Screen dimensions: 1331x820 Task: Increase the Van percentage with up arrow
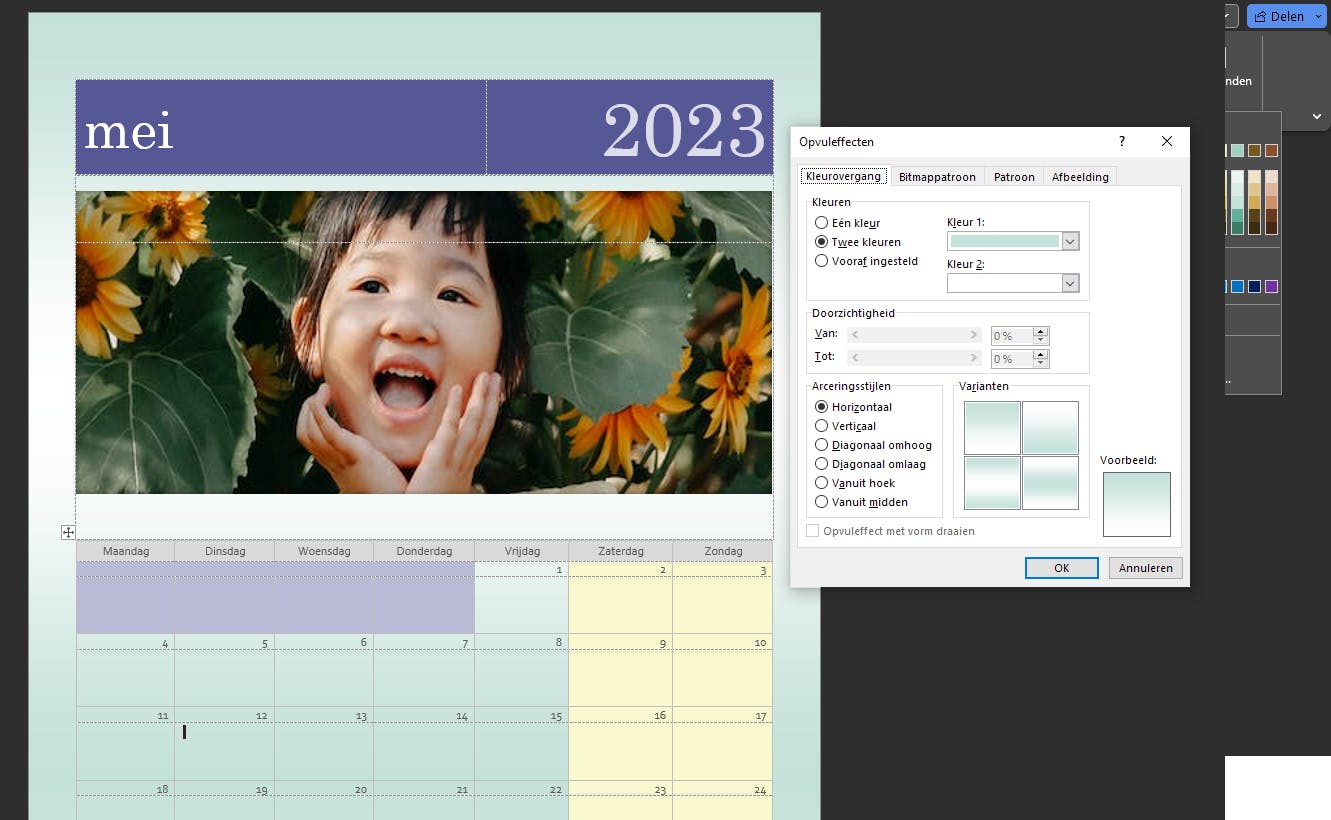point(1041,332)
